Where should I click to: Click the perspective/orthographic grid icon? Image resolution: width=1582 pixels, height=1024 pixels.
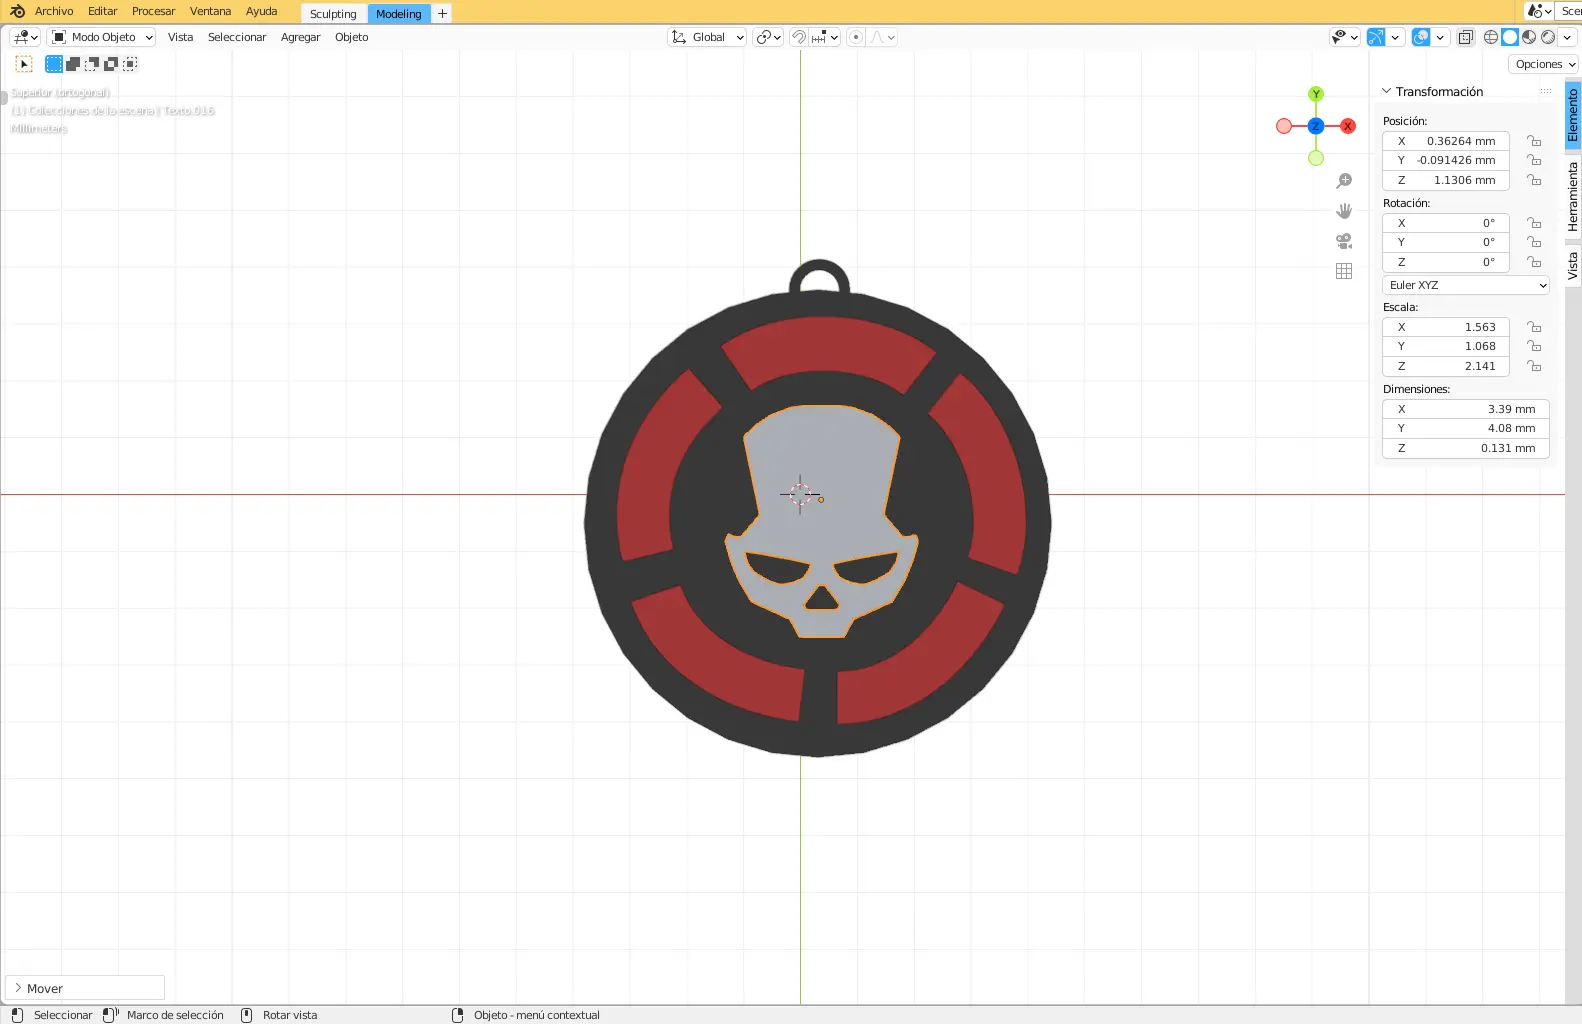1344,271
